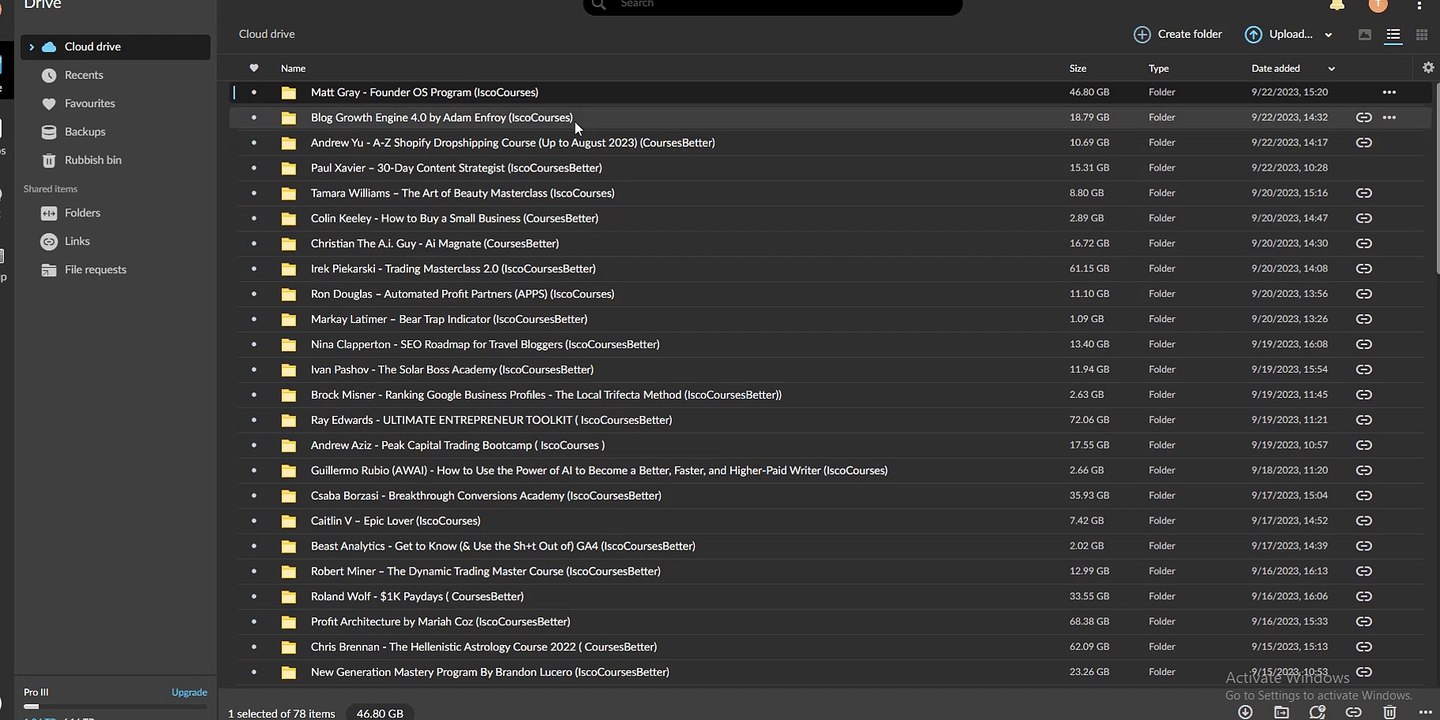Switch to grid view

(1422, 35)
